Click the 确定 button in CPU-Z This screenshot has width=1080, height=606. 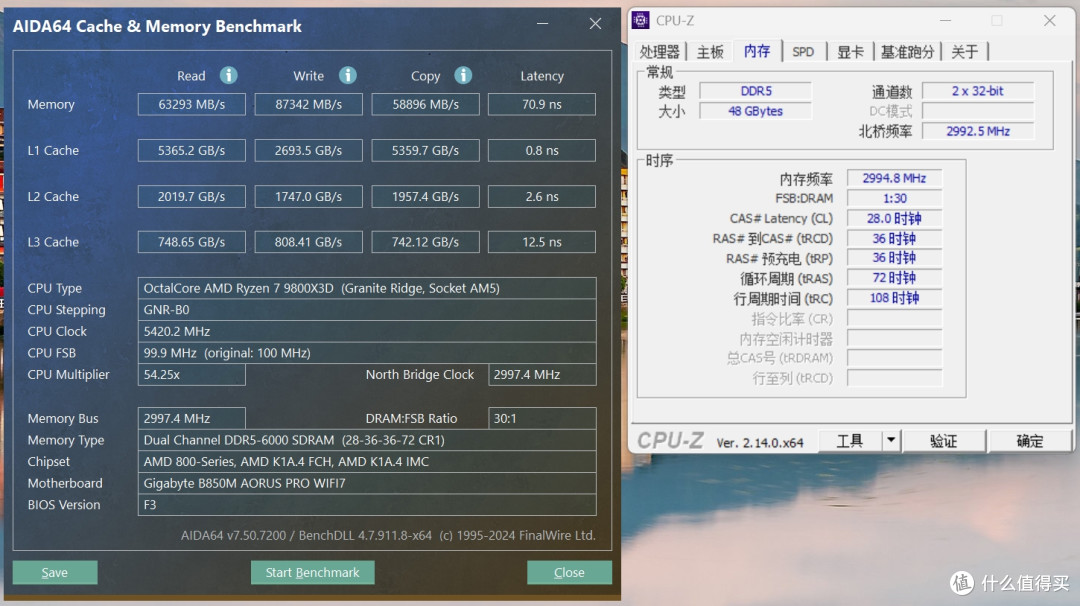pyautogui.click(x=1030, y=441)
